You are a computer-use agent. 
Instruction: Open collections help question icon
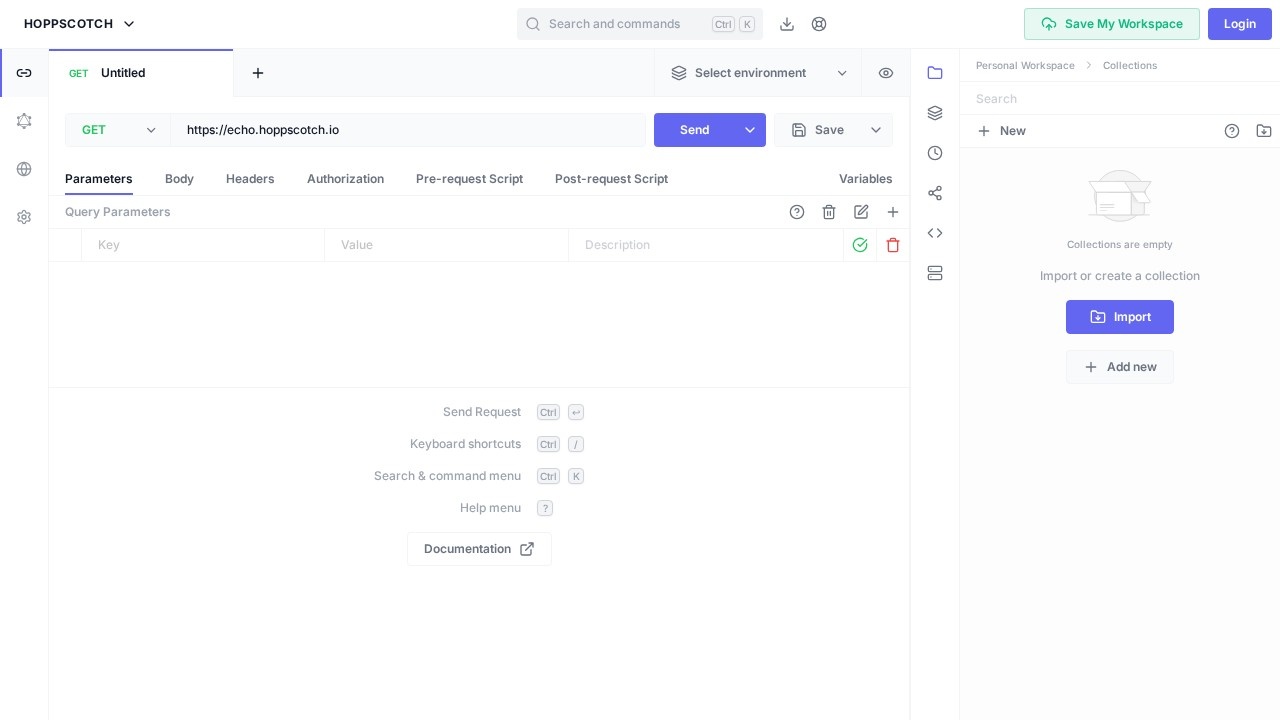point(1232,131)
